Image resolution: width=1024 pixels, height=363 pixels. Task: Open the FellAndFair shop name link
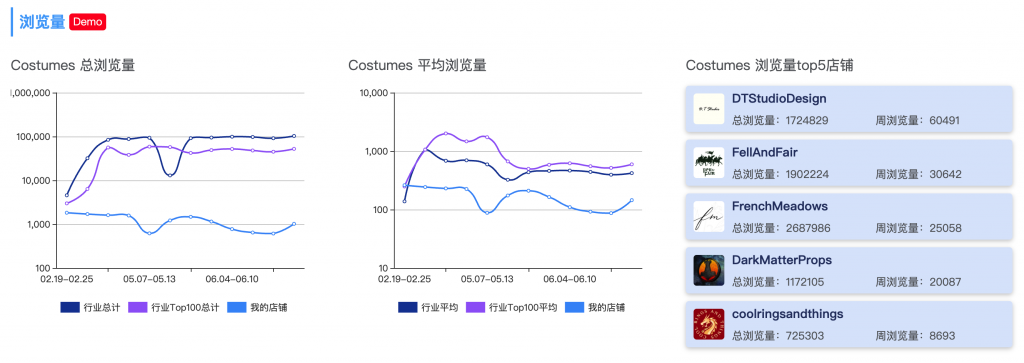click(x=765, y=153)
